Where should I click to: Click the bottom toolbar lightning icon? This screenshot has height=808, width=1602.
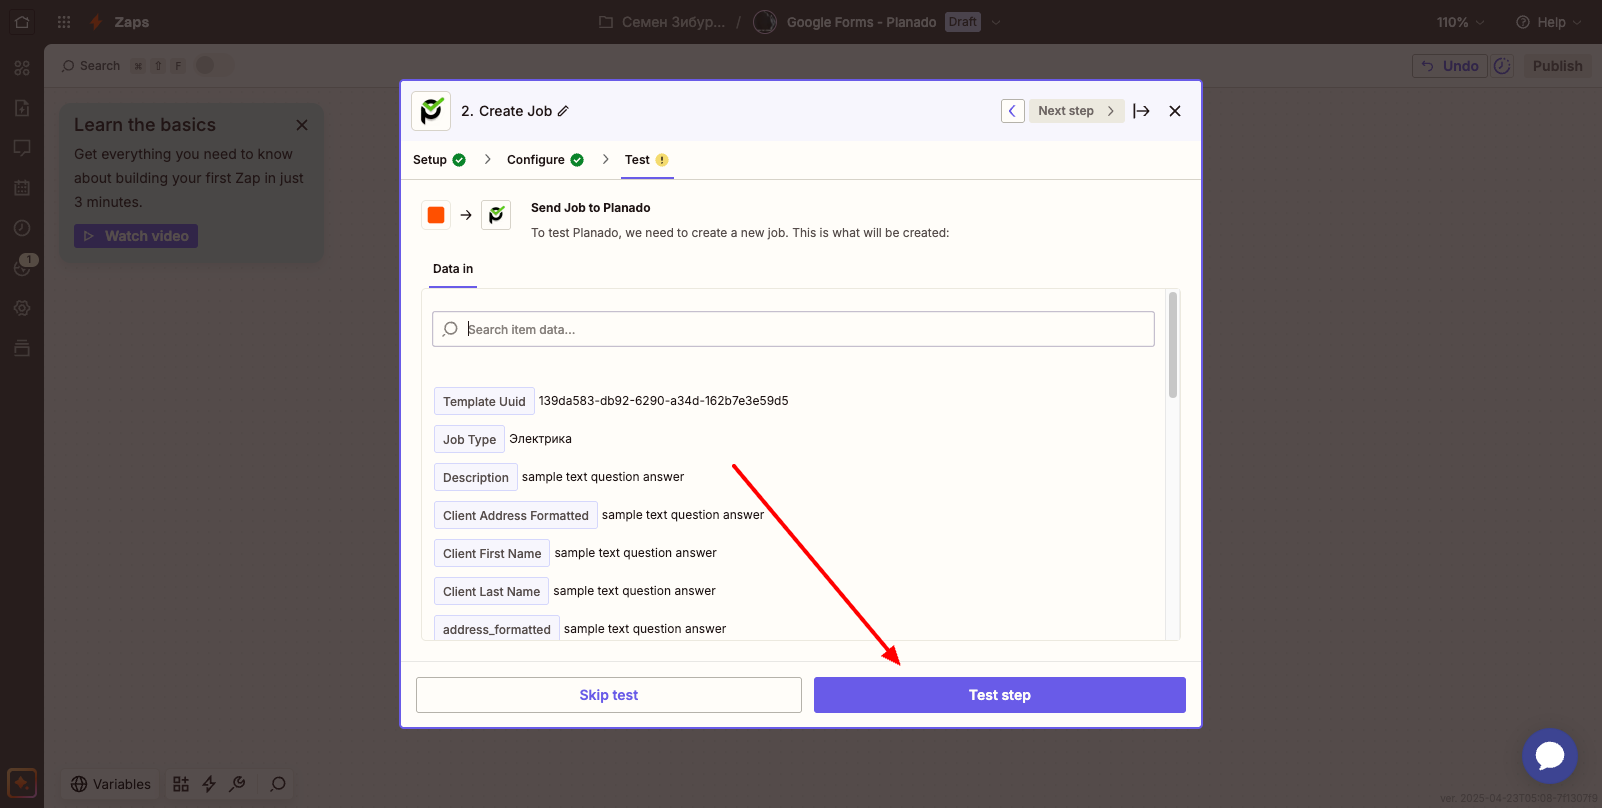[x=209, y=784]
